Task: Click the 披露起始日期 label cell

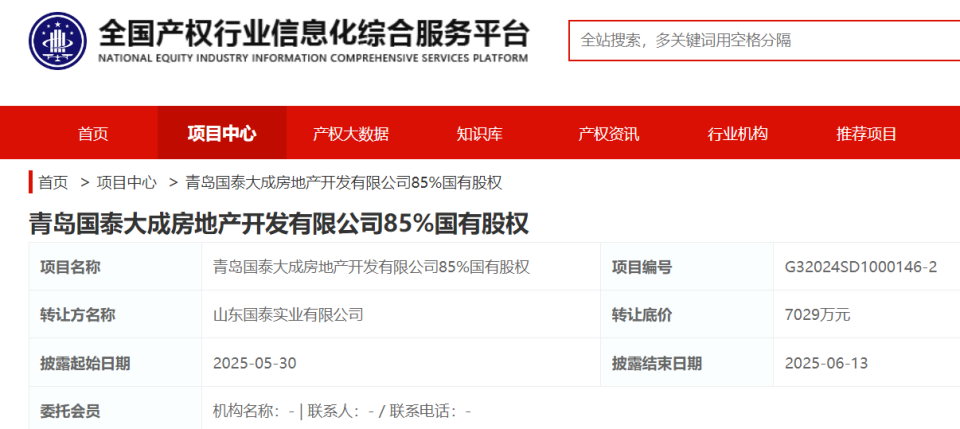Action: click(x=115, y=363)
